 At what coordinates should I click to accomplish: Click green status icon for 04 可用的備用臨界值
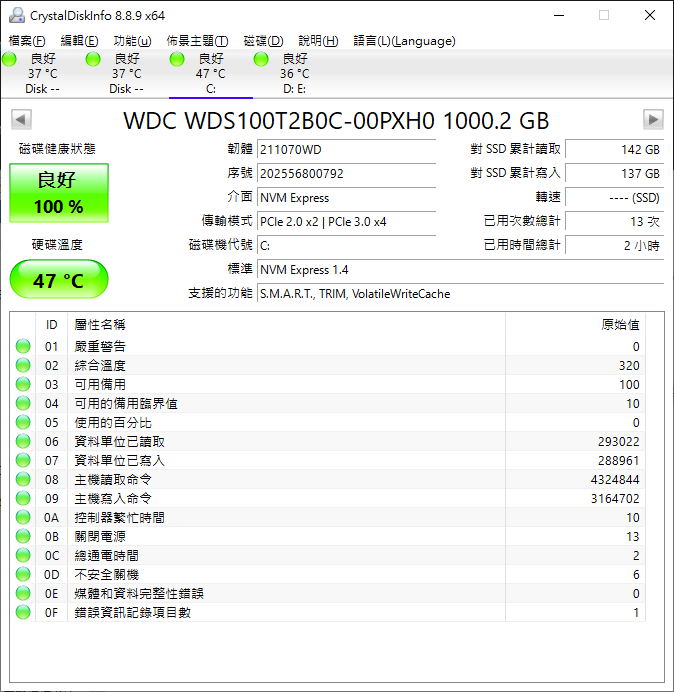point(23,403)
